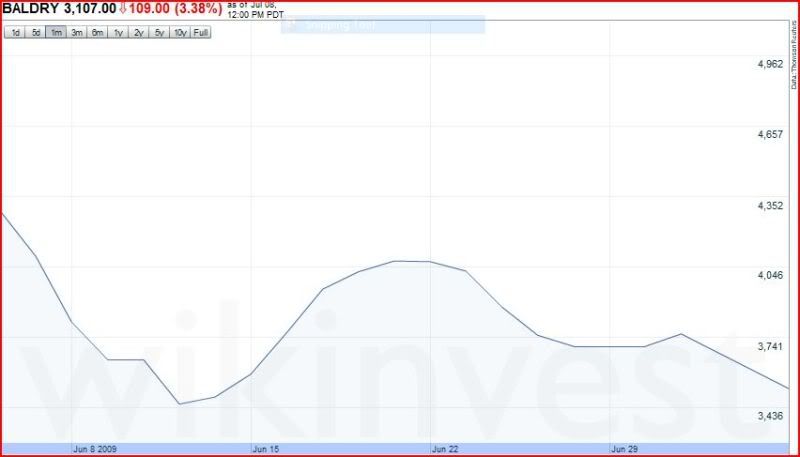Viewport: 800px width, 457px height.
Task: Click the 4,962 axis label
Action: pyautogui.click(x=770, y=64)
